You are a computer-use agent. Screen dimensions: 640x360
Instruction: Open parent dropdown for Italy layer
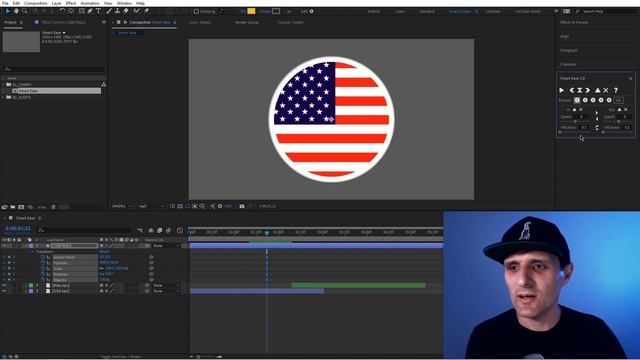click(x=166, y=285)
